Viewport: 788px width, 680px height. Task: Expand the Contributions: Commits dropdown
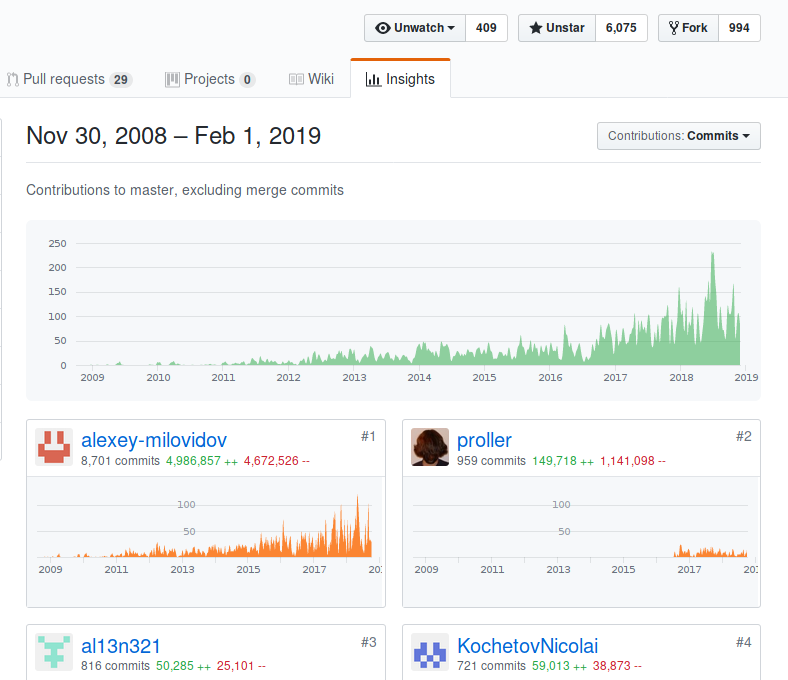point(678,136)
